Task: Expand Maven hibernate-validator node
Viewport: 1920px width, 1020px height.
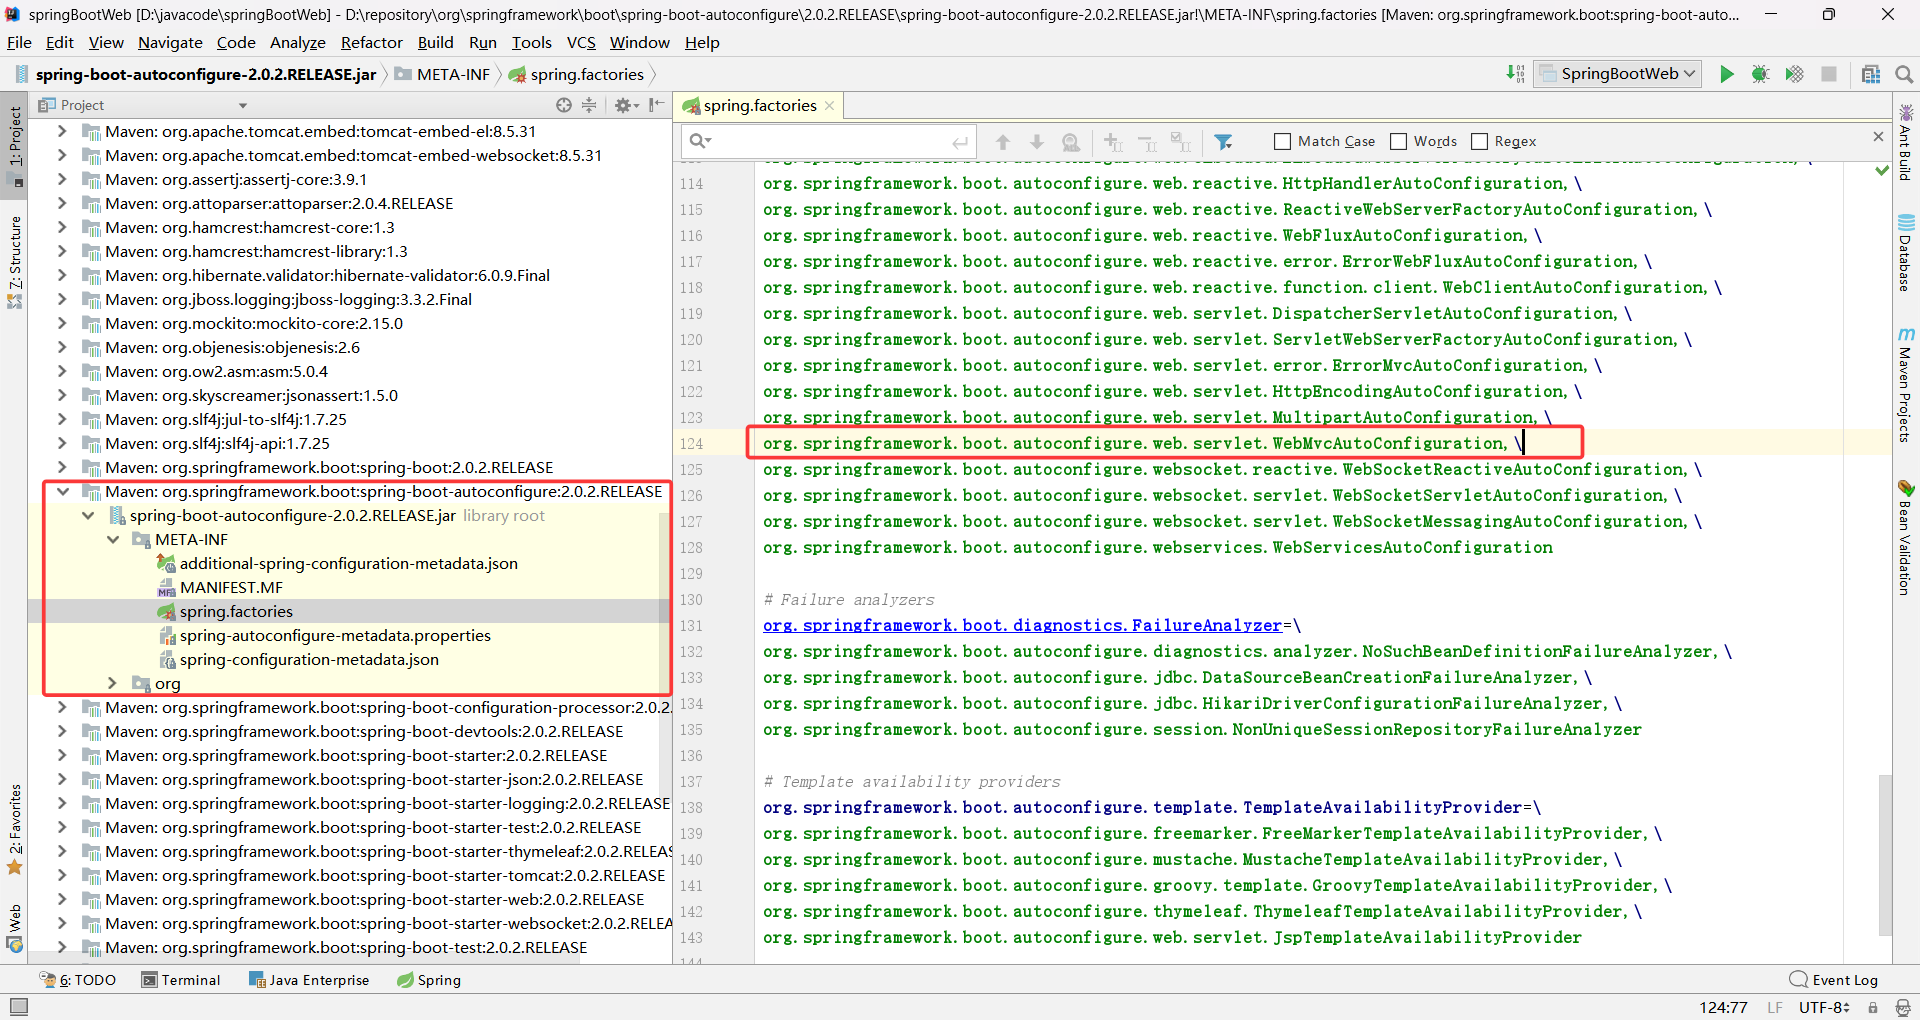Action: [63, 275]
